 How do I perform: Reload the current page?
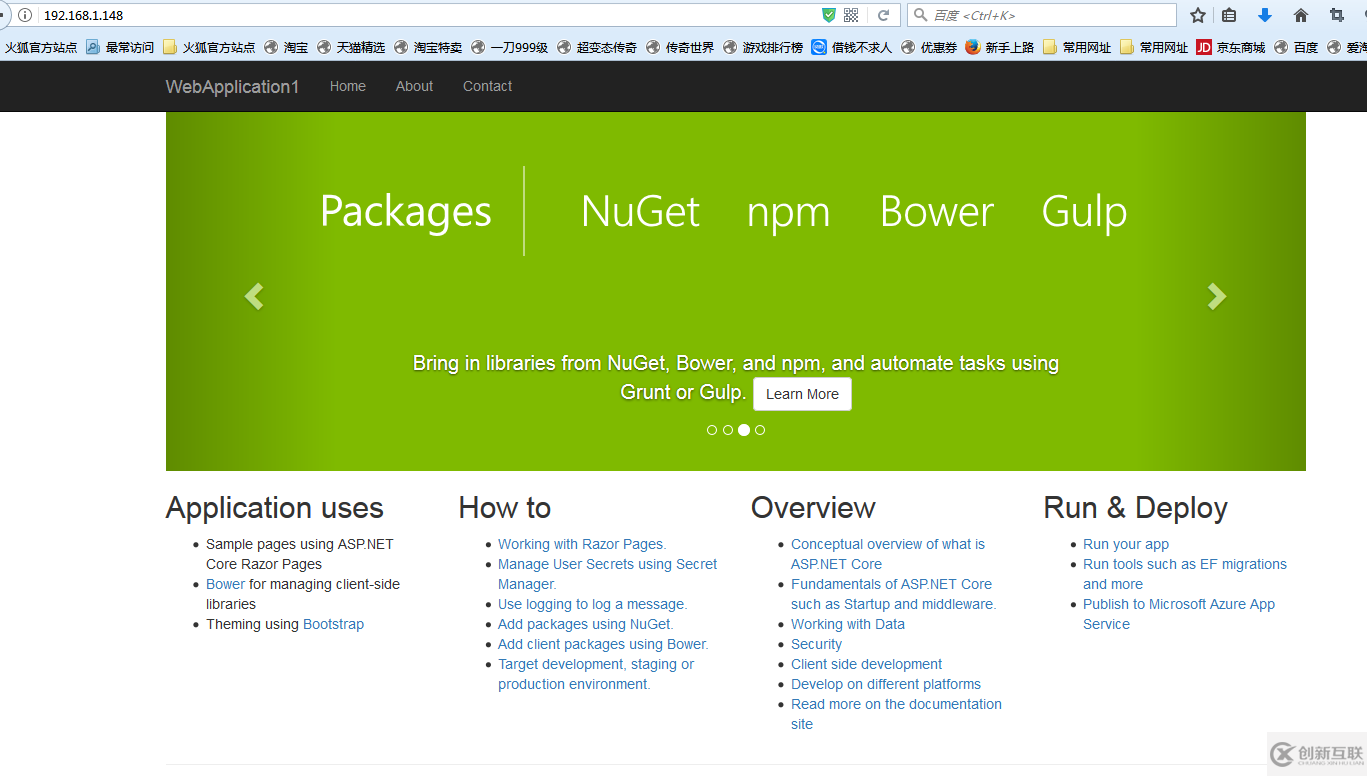[884, 15]
